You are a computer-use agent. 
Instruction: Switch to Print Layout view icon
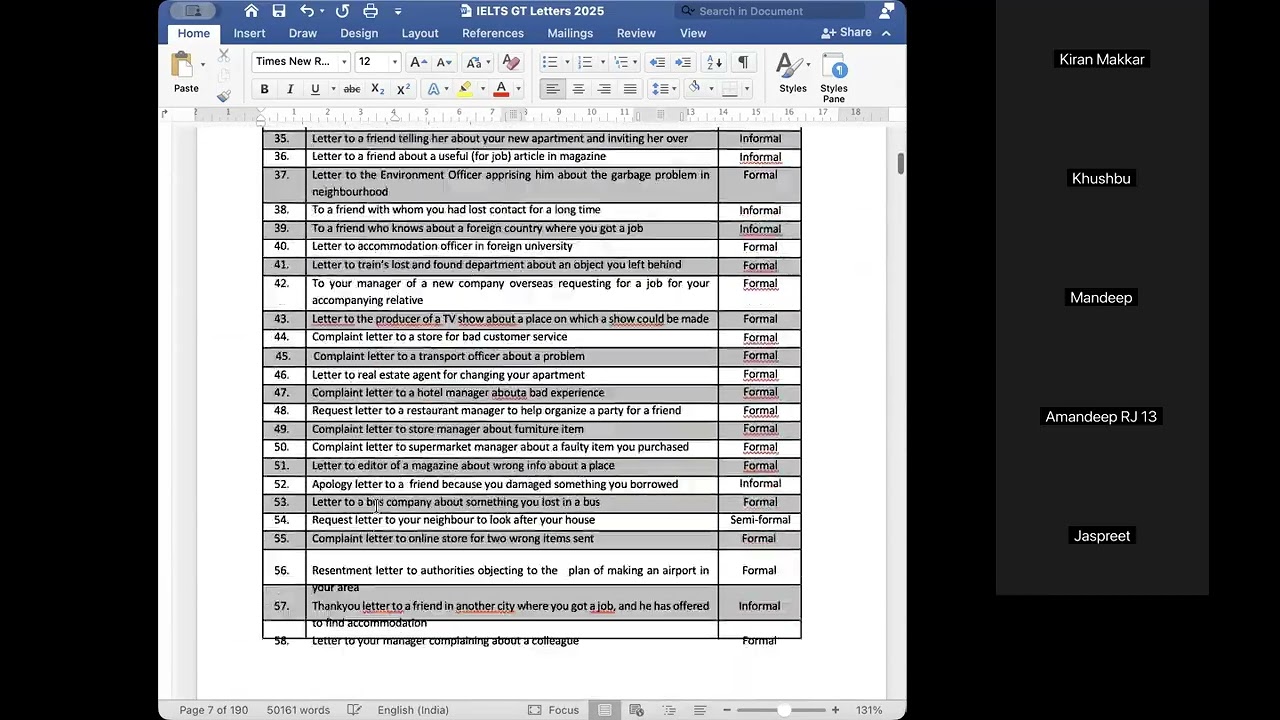pos(605,710)
